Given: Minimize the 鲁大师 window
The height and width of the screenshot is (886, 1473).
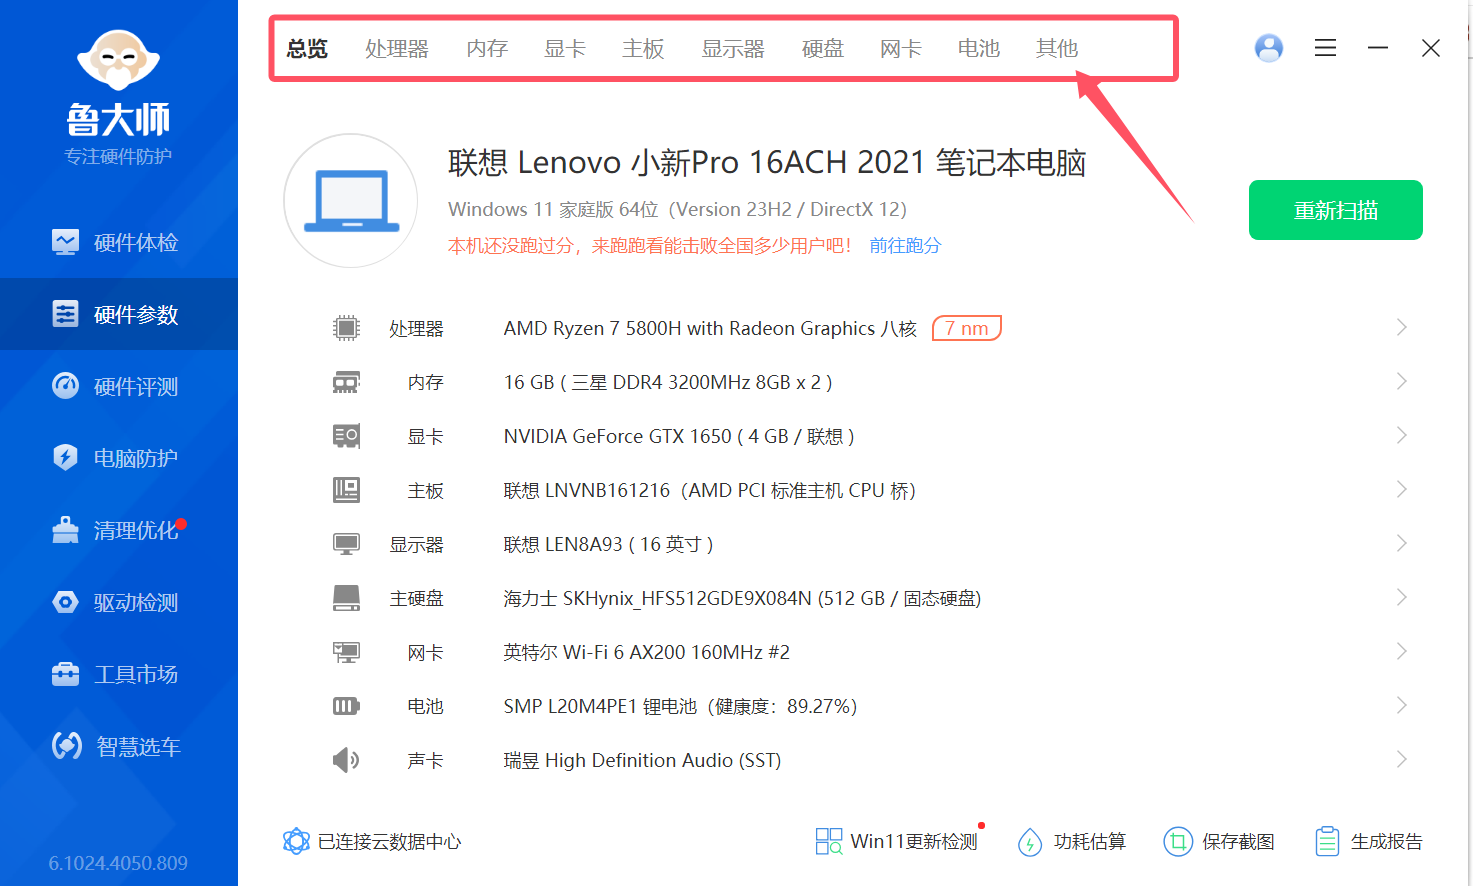Looking at the screenshot, I should tap(1378, 48).
